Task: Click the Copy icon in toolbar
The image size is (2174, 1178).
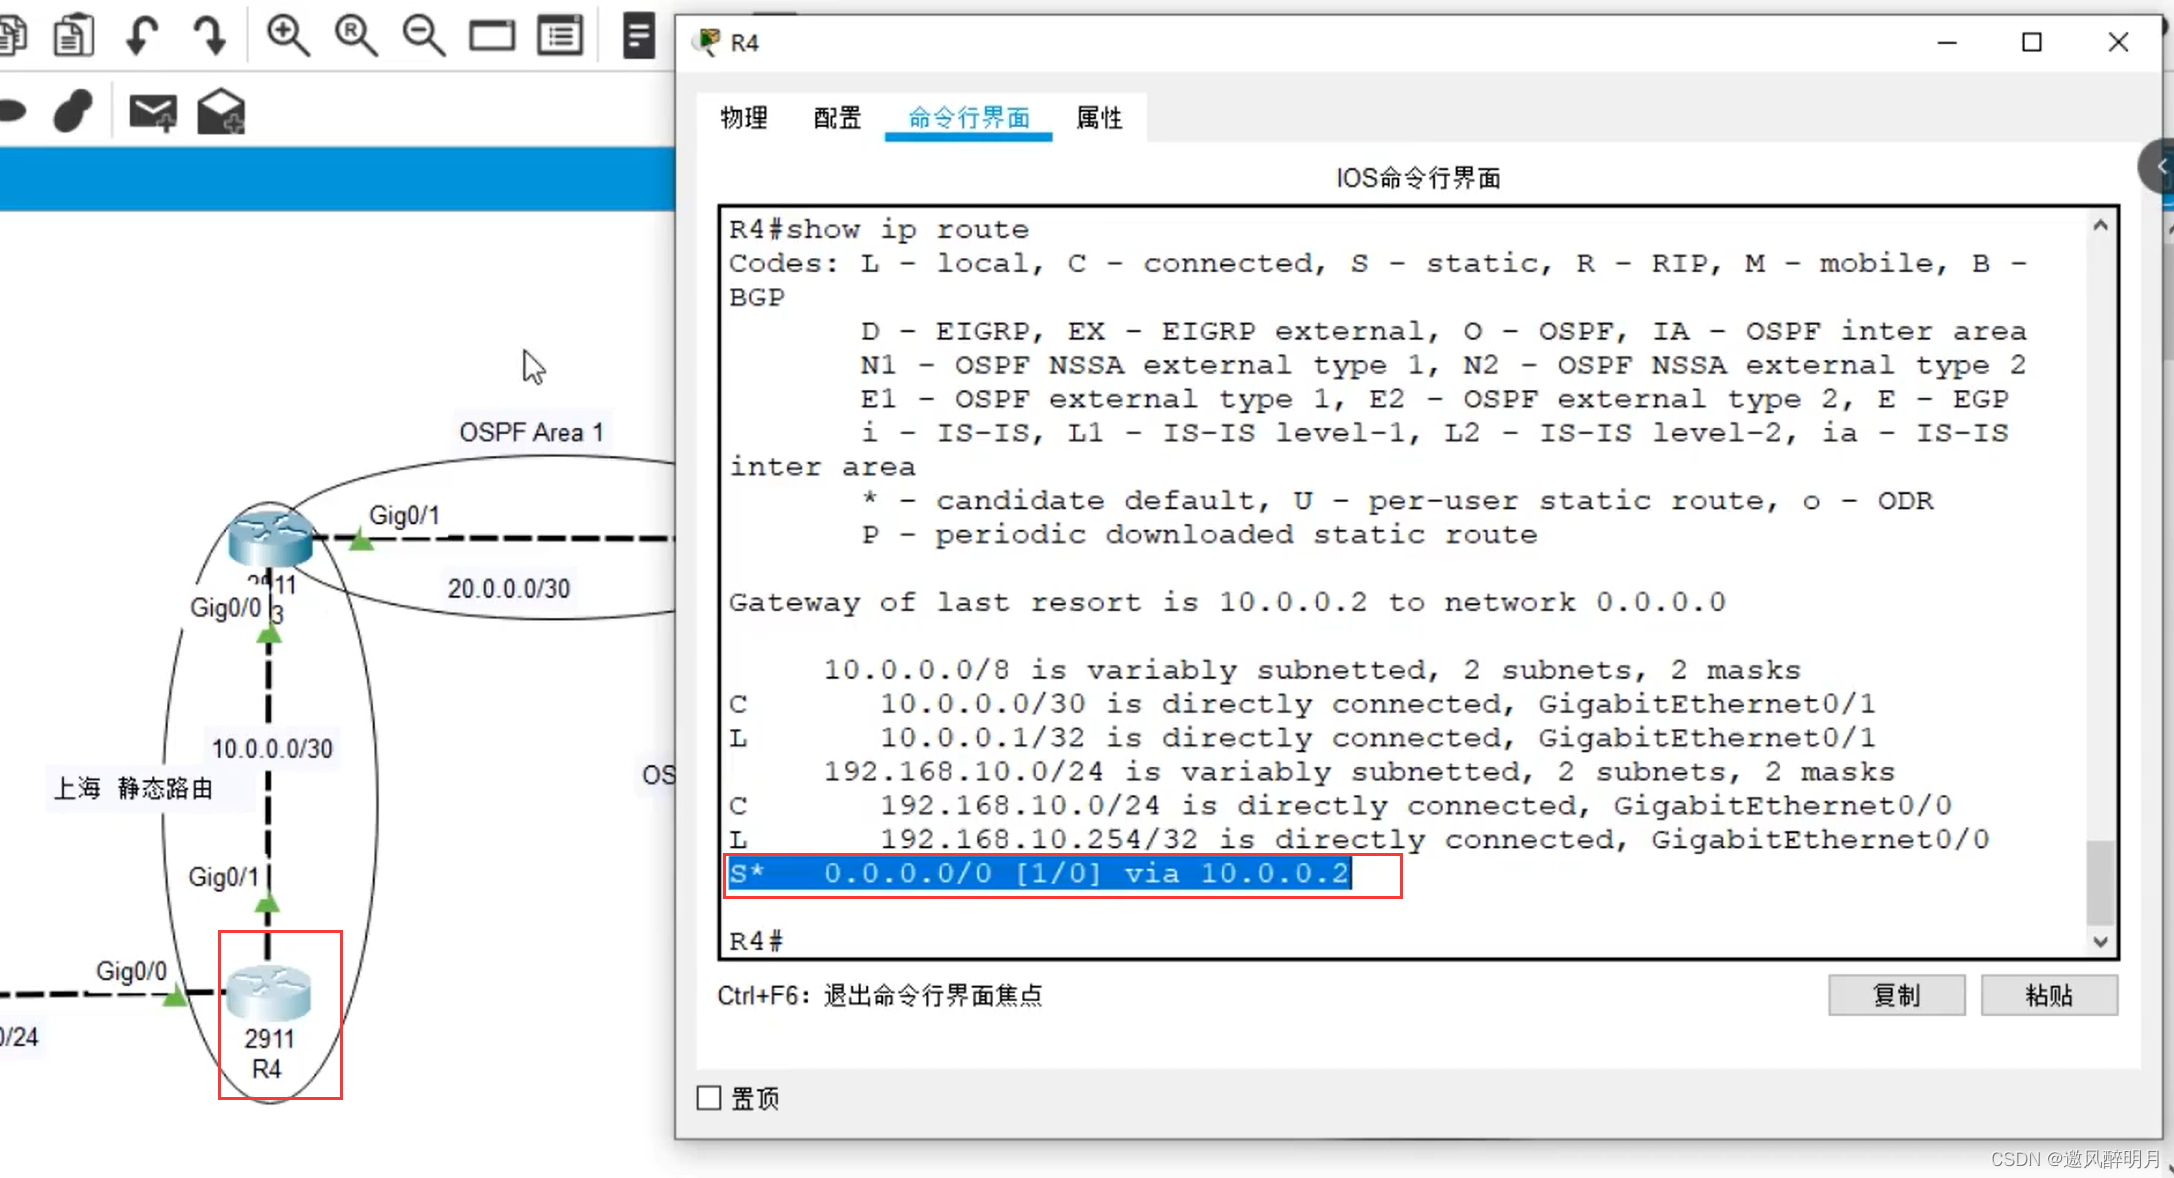Action: pyautogui.click(x=12, y=36)
